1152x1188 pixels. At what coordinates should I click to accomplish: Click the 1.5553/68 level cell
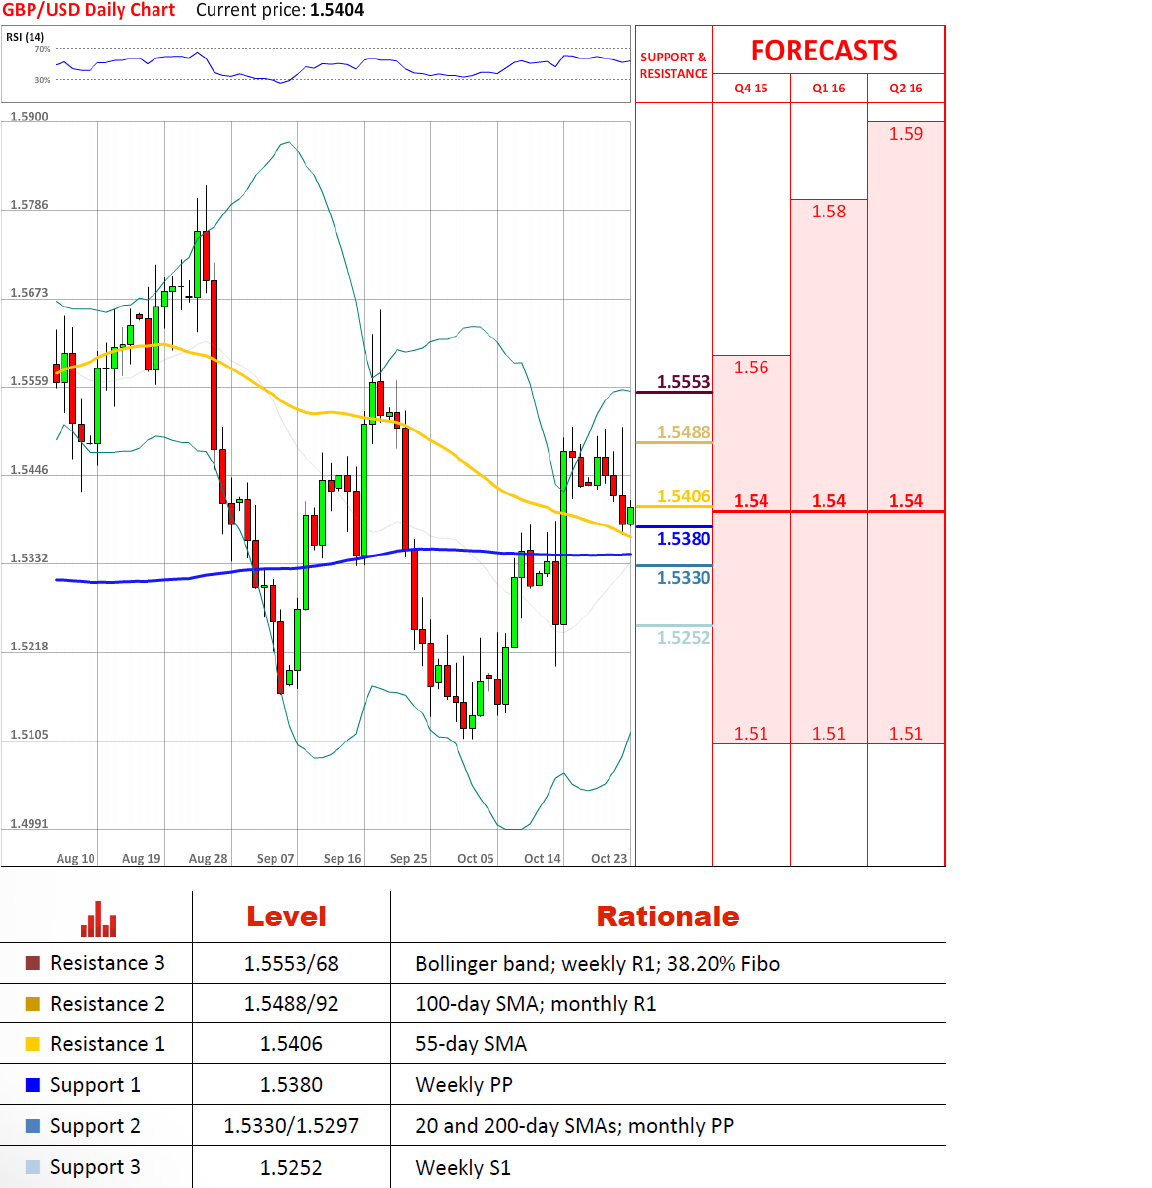[x=291, y=964]
